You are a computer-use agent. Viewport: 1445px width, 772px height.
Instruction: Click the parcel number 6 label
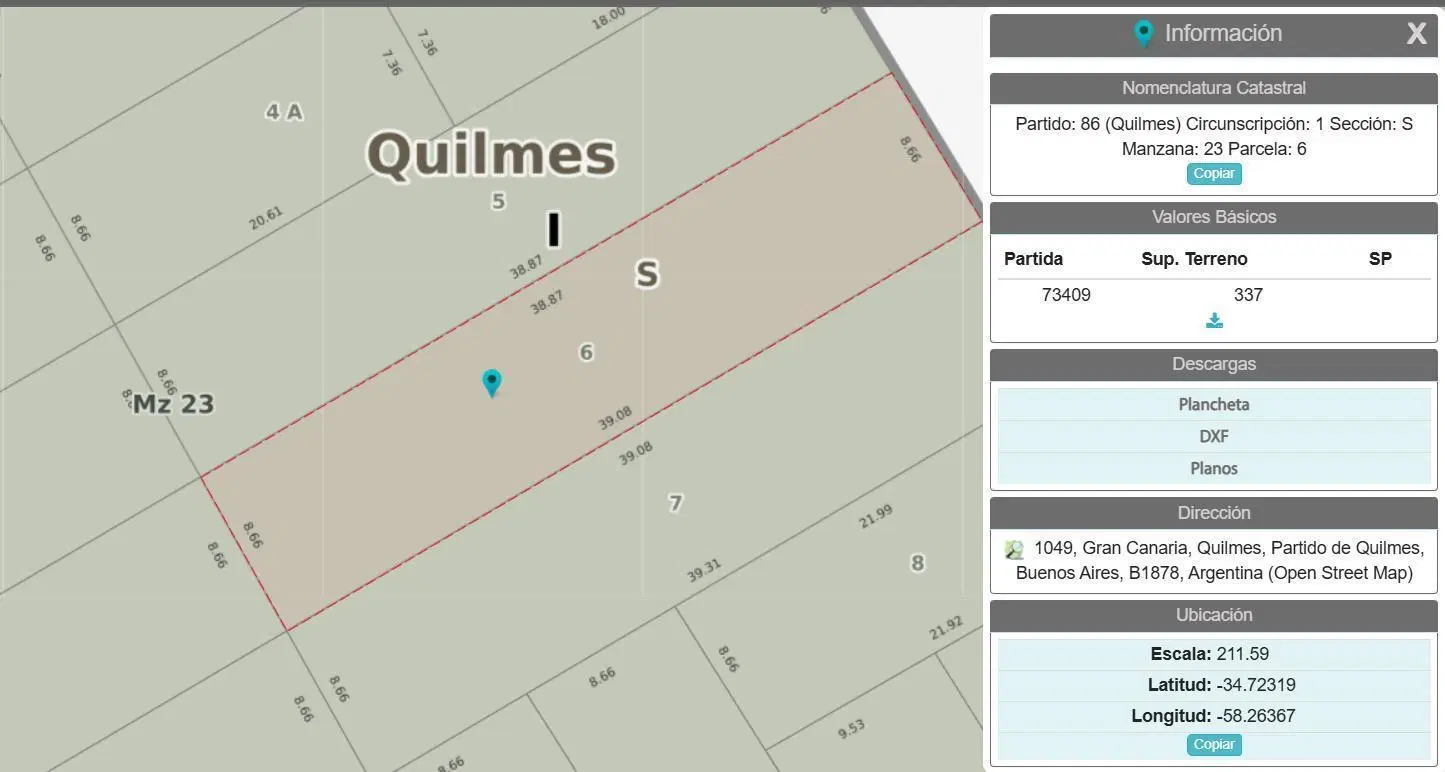click(586, 352)
